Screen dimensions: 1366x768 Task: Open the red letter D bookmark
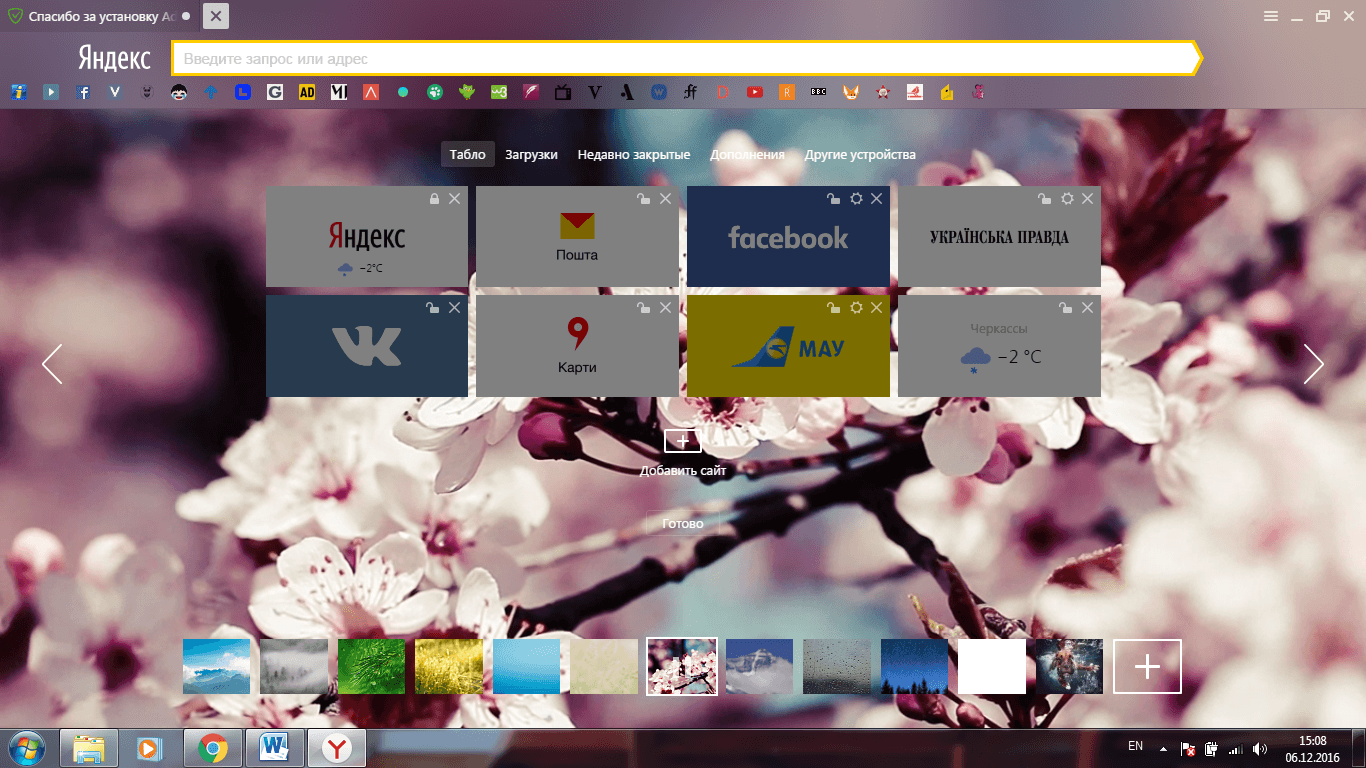point(722,92)
